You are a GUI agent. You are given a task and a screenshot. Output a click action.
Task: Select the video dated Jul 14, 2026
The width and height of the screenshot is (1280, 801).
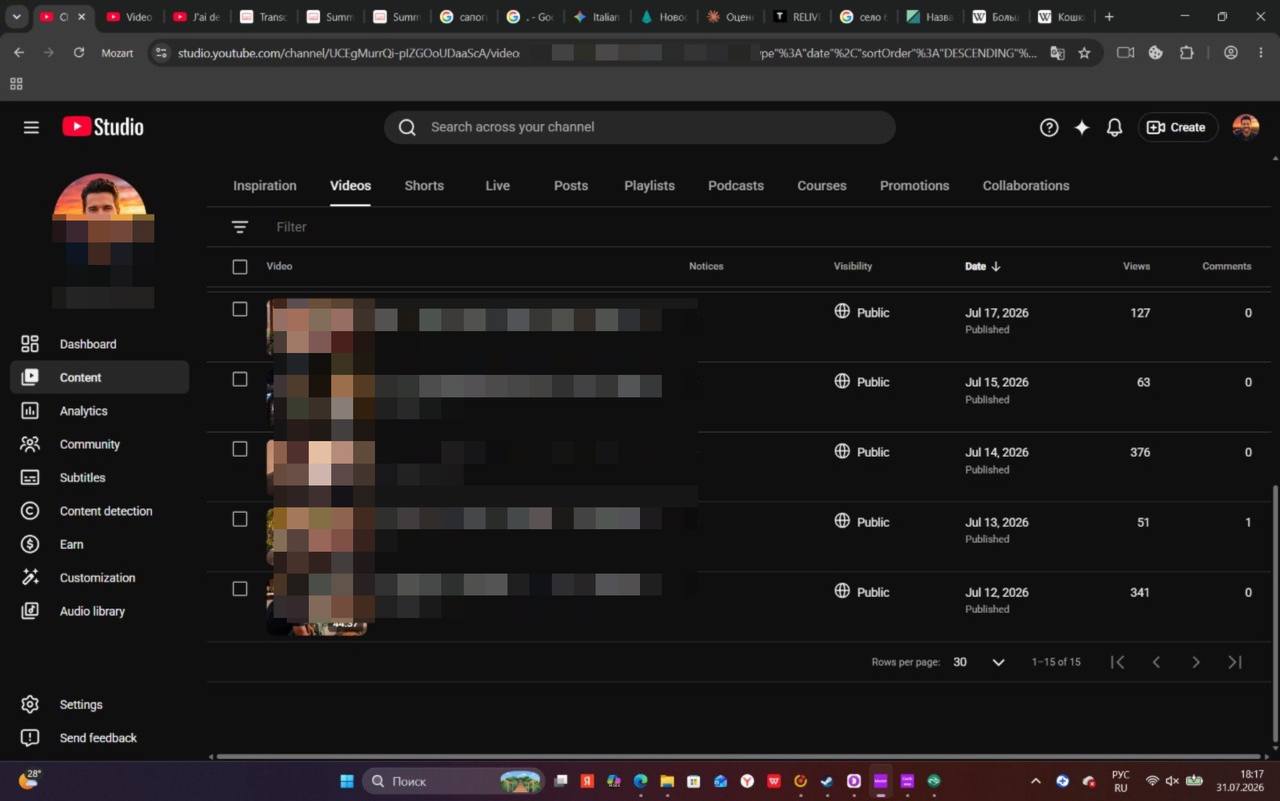point(240,449)
